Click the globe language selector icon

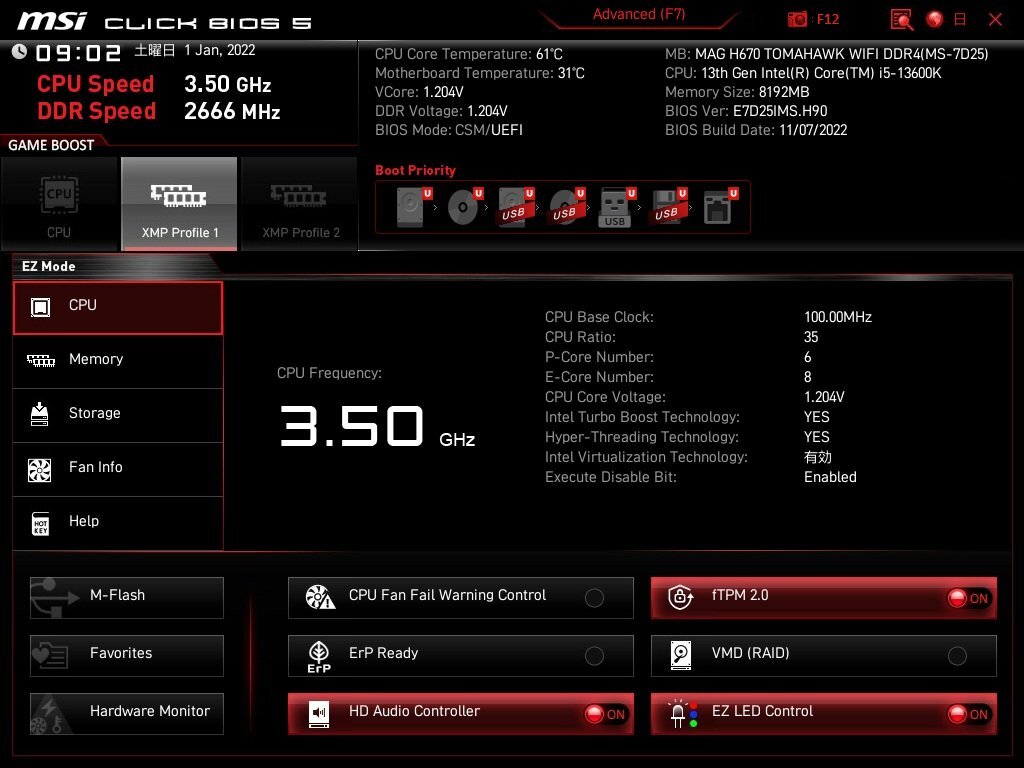(935, 20)
